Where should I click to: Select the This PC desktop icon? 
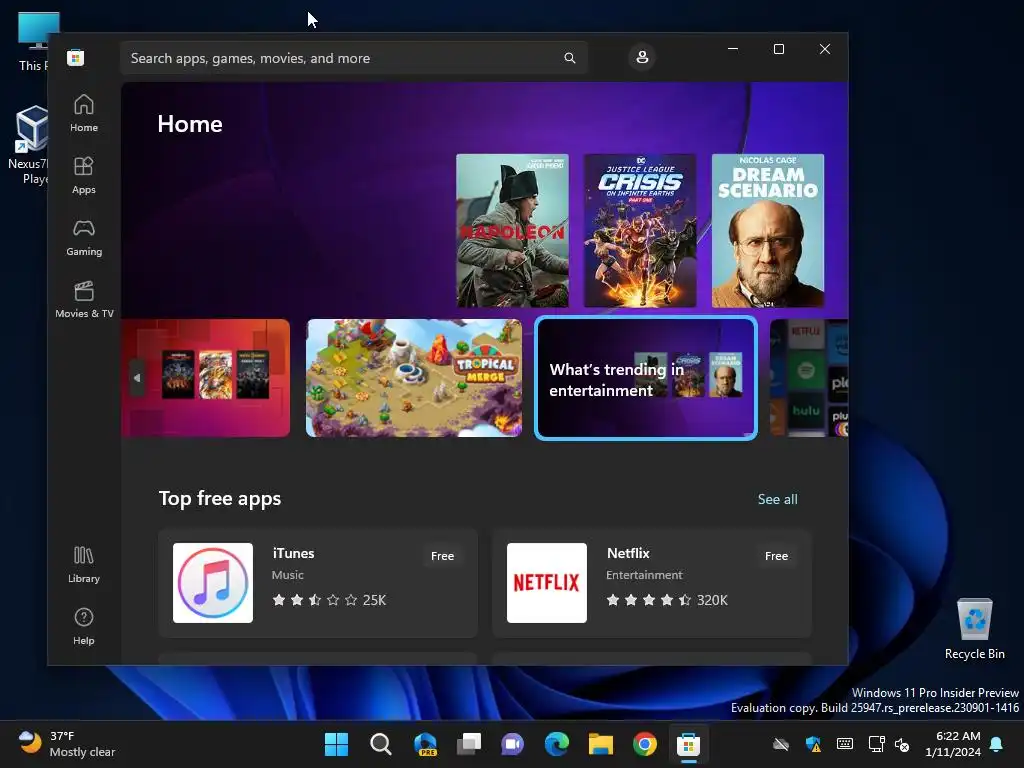[x=34, y=42]
